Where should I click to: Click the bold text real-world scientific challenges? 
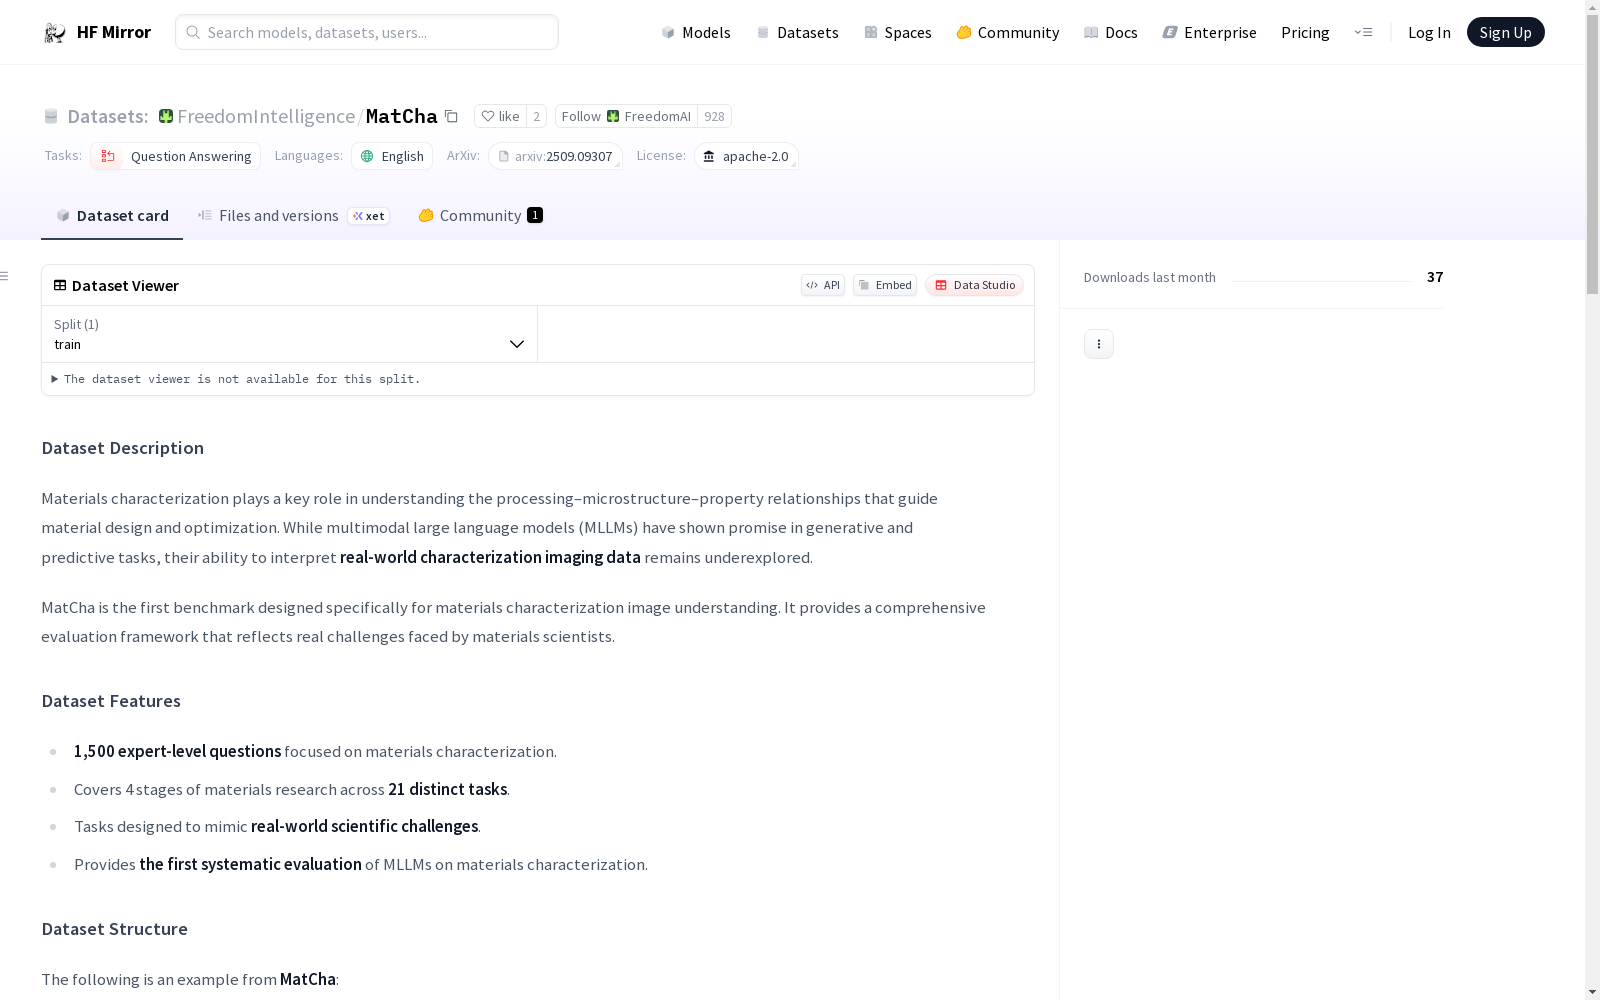point(365,826)
